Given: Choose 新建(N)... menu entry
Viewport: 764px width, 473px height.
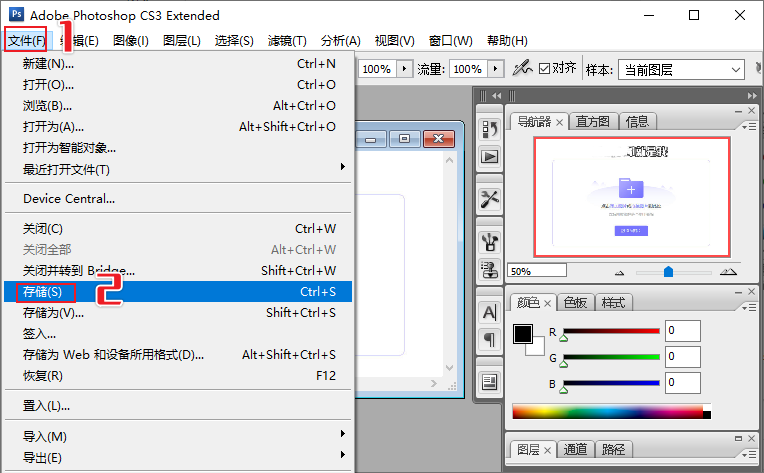Looking at the screenshot, I should click(x=178, y=63).
